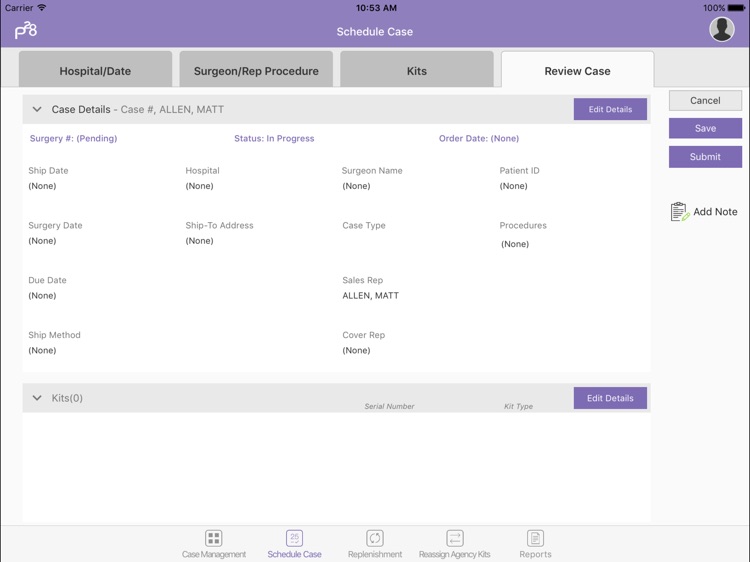Collapse the Kits(0) section chevron
Image resolution: width=750 pixels, height=562 pixels.
tap(37, 398)
